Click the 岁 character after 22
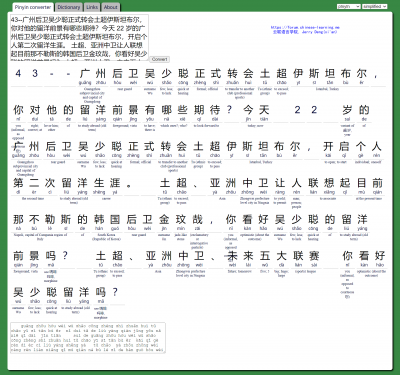 (347, 110)
